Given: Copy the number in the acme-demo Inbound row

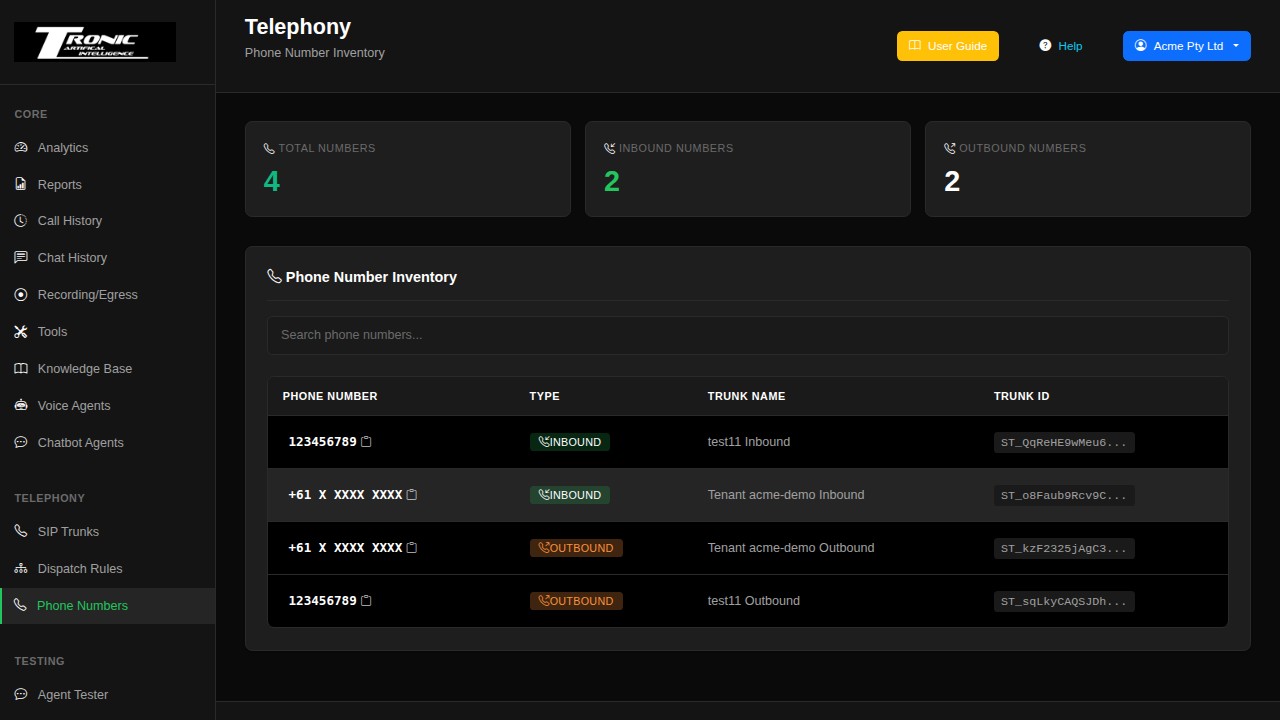Looking at the screenshot, I should pyautogui.click(x=412, y=495).
